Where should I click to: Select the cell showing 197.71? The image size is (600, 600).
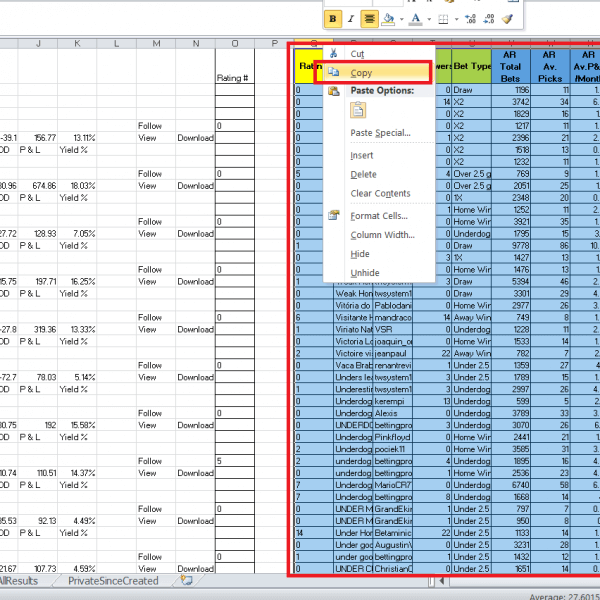(x=38, y=282)
